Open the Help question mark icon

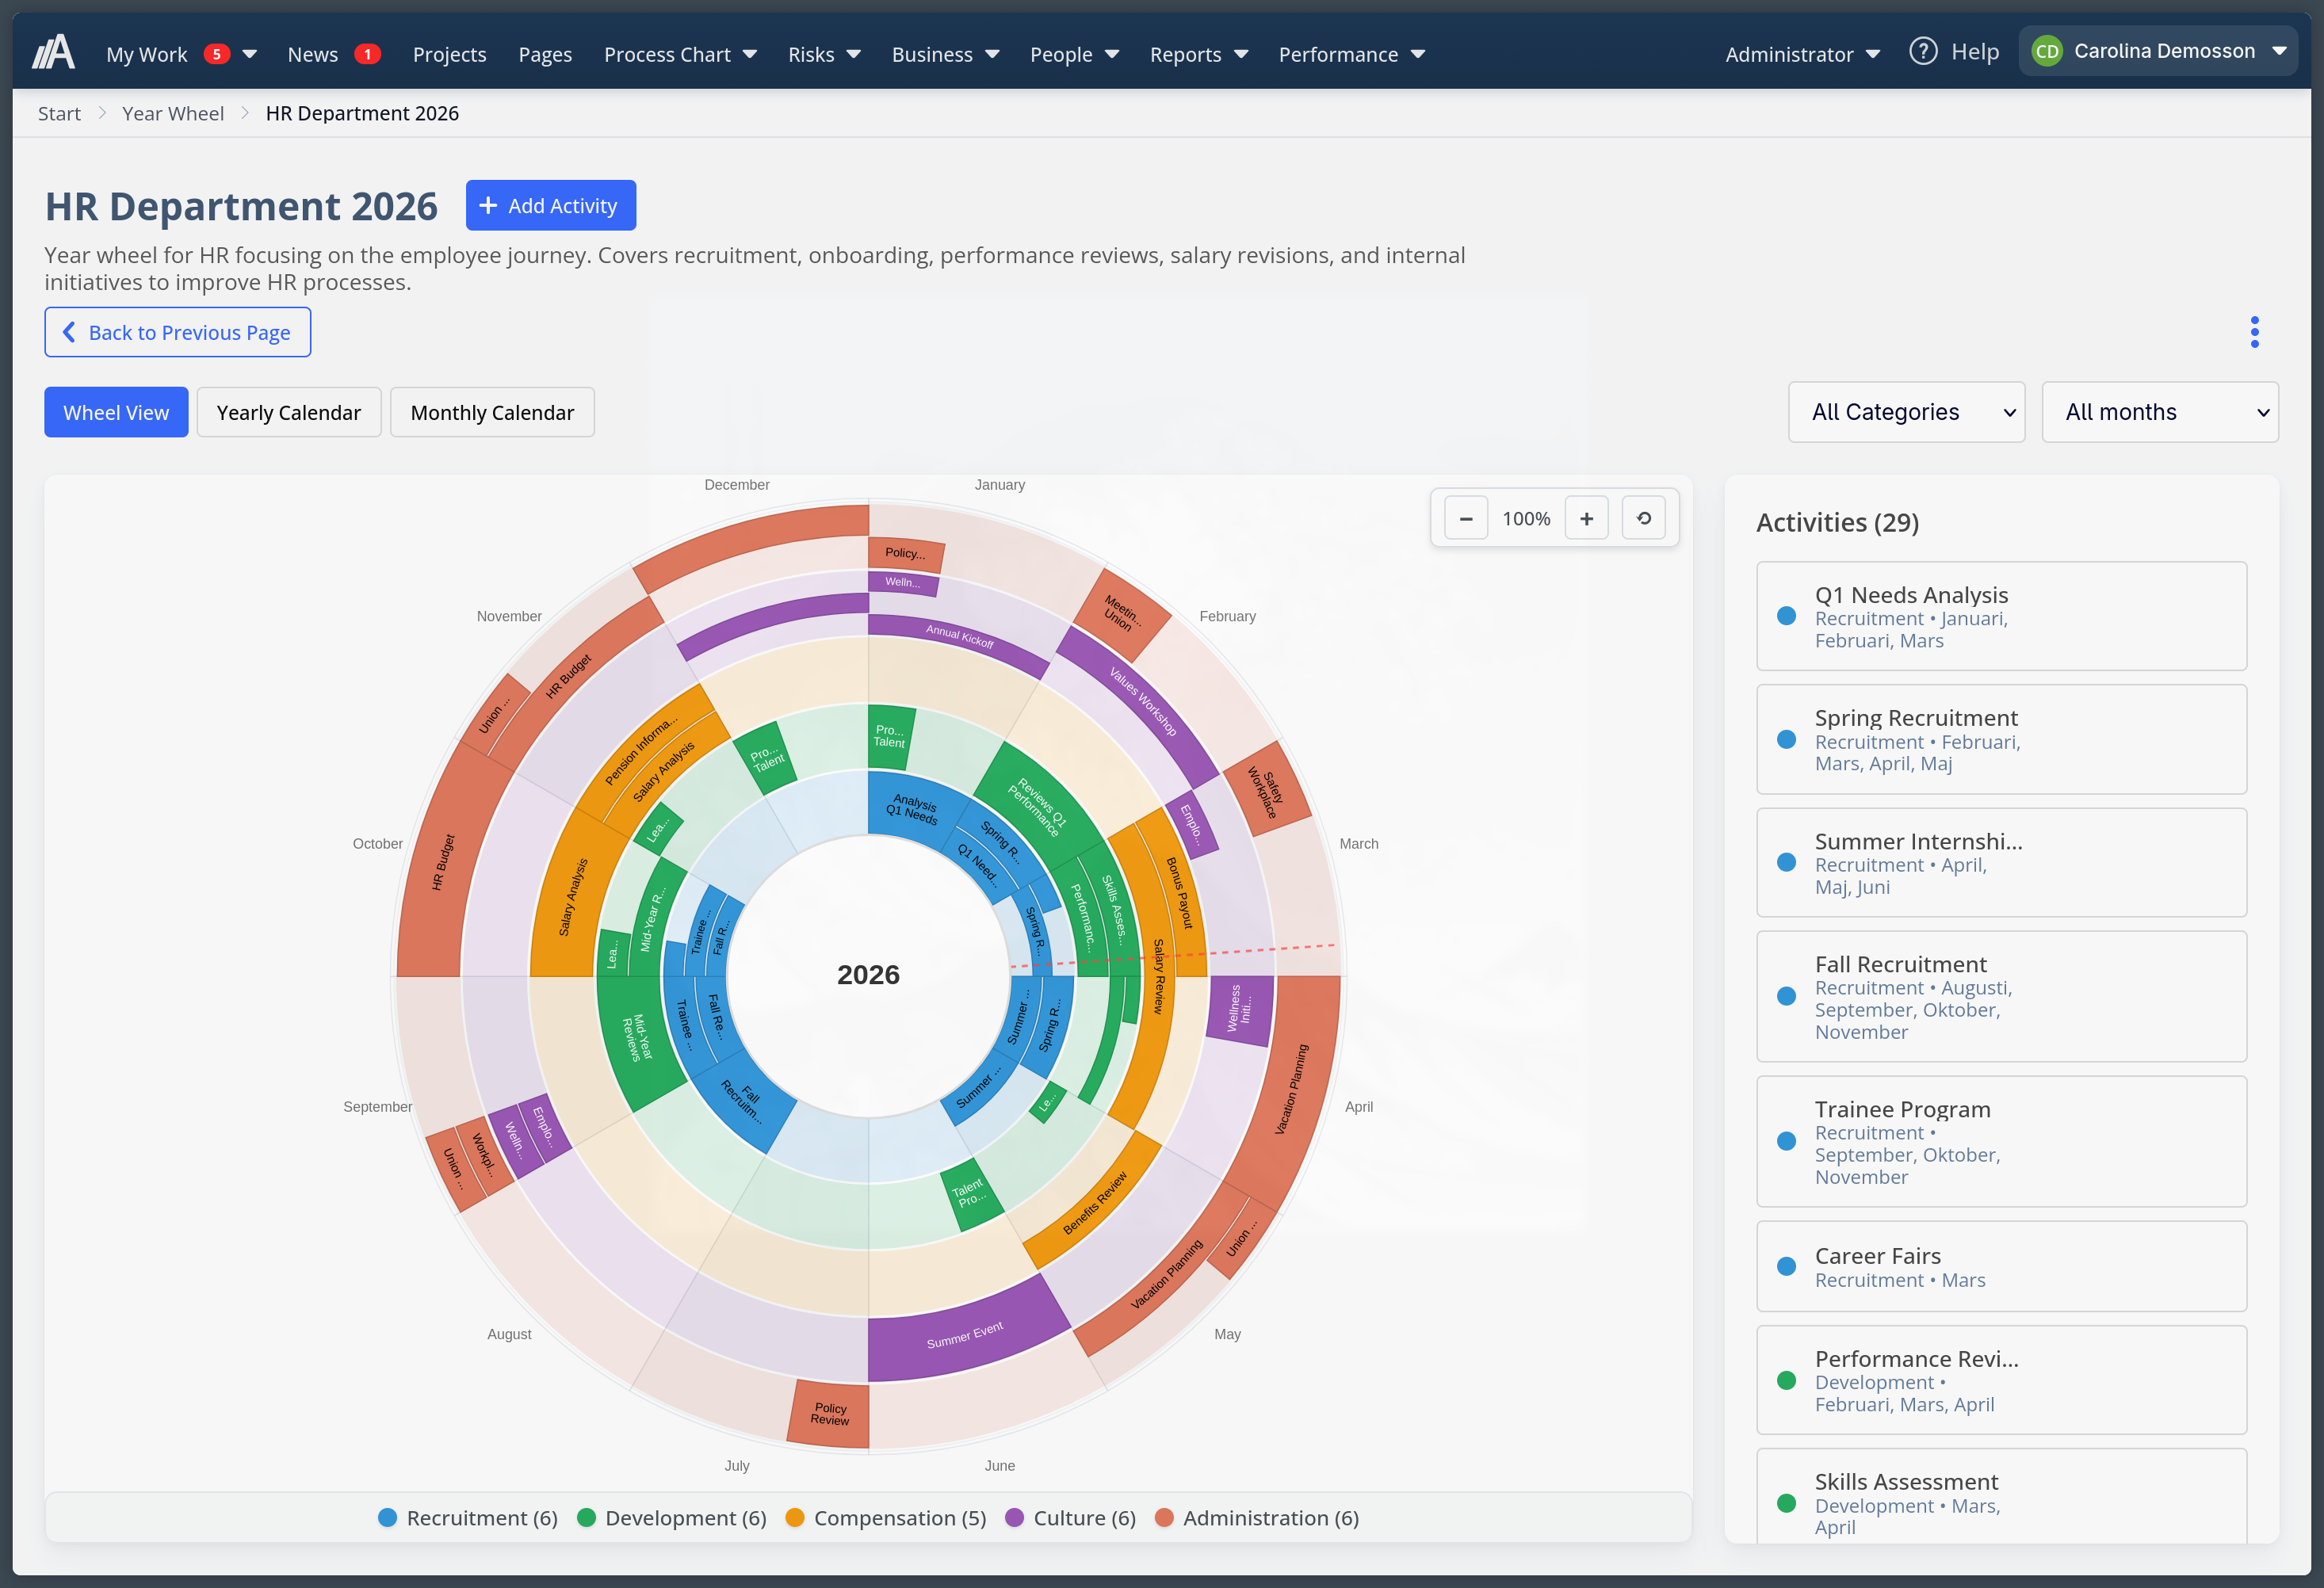pyautogui.click(x=1923, y=50)
